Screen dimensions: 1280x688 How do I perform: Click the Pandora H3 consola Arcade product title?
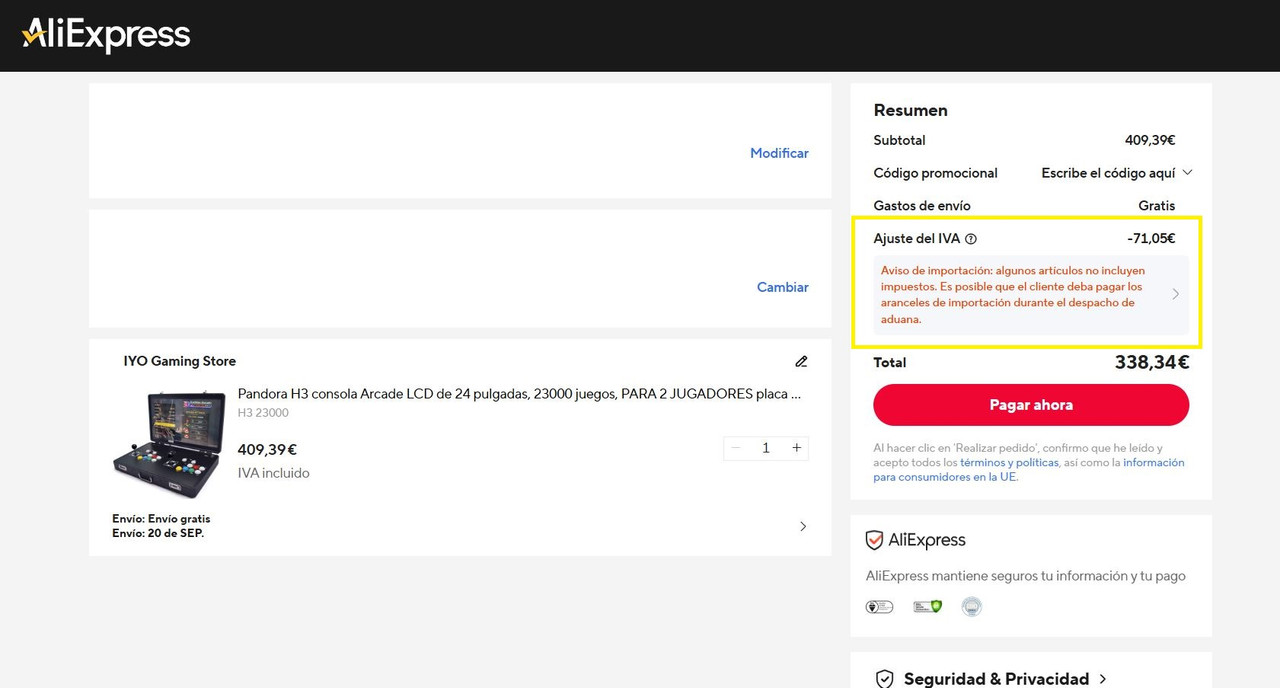click(519, 394)
